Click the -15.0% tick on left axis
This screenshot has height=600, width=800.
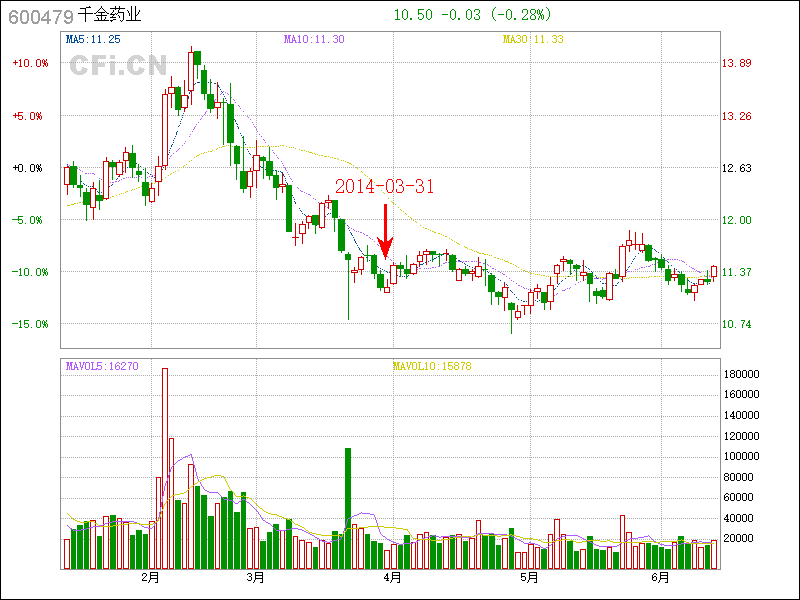tap(30, 324)
